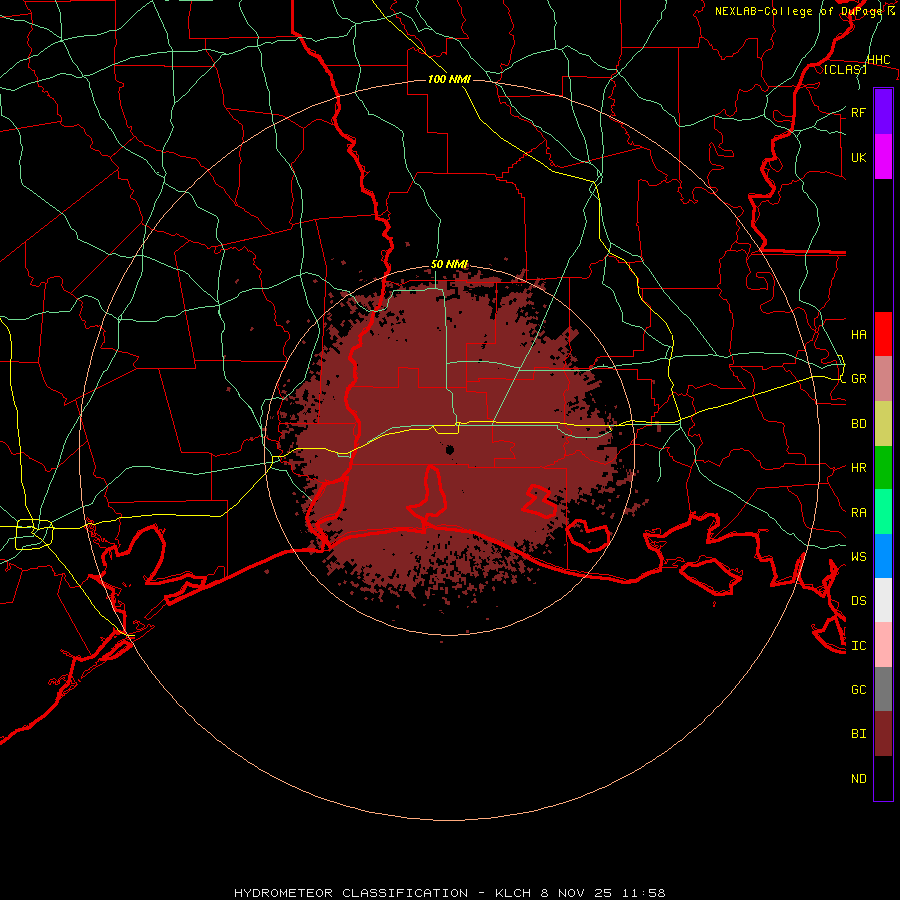Click the BD legend label
The image size is (900, 900).
pos(858,424)
